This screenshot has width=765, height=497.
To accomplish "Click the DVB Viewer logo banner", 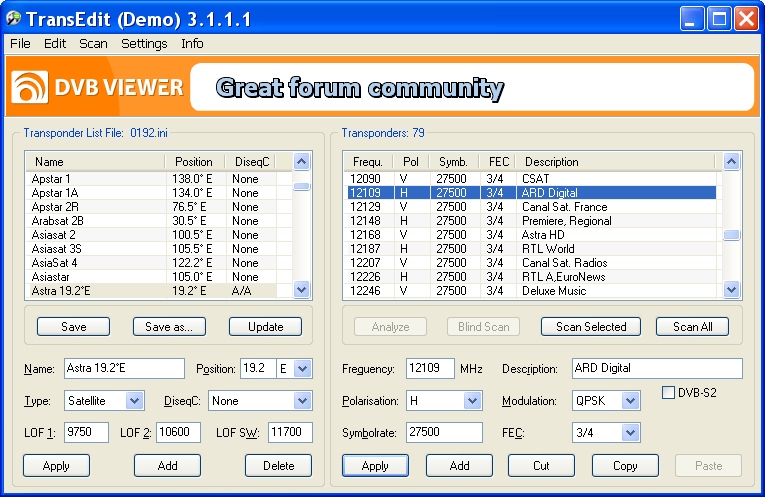I will tap(98, 87).
